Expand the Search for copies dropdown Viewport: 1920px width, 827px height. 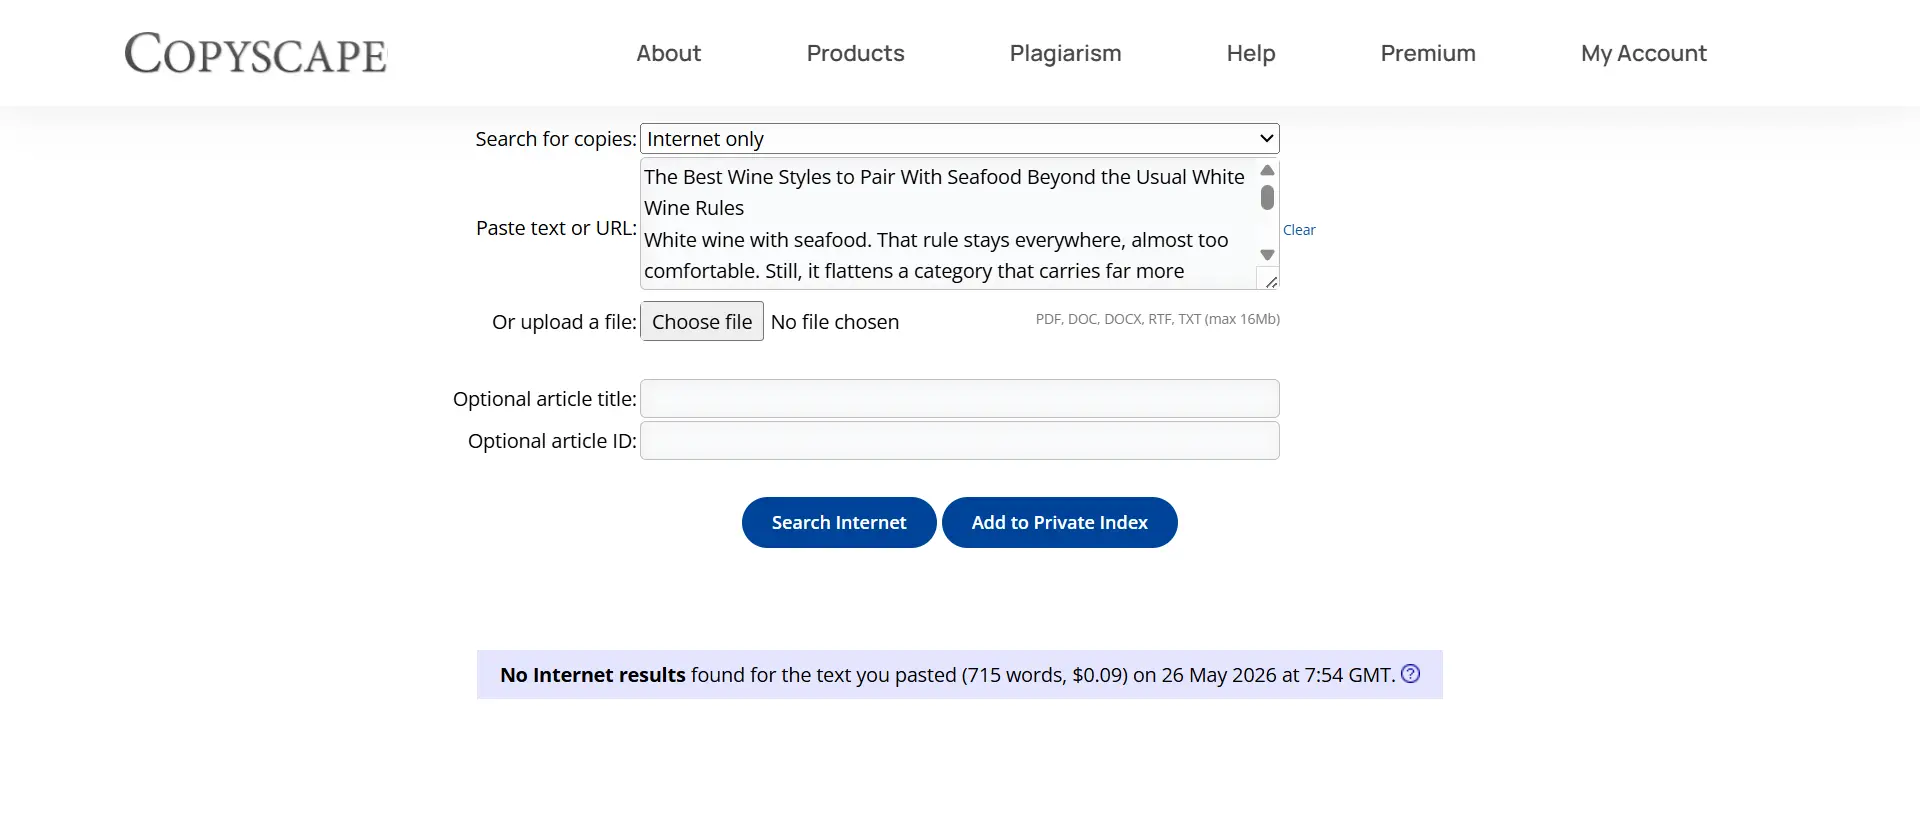point(960,138)
